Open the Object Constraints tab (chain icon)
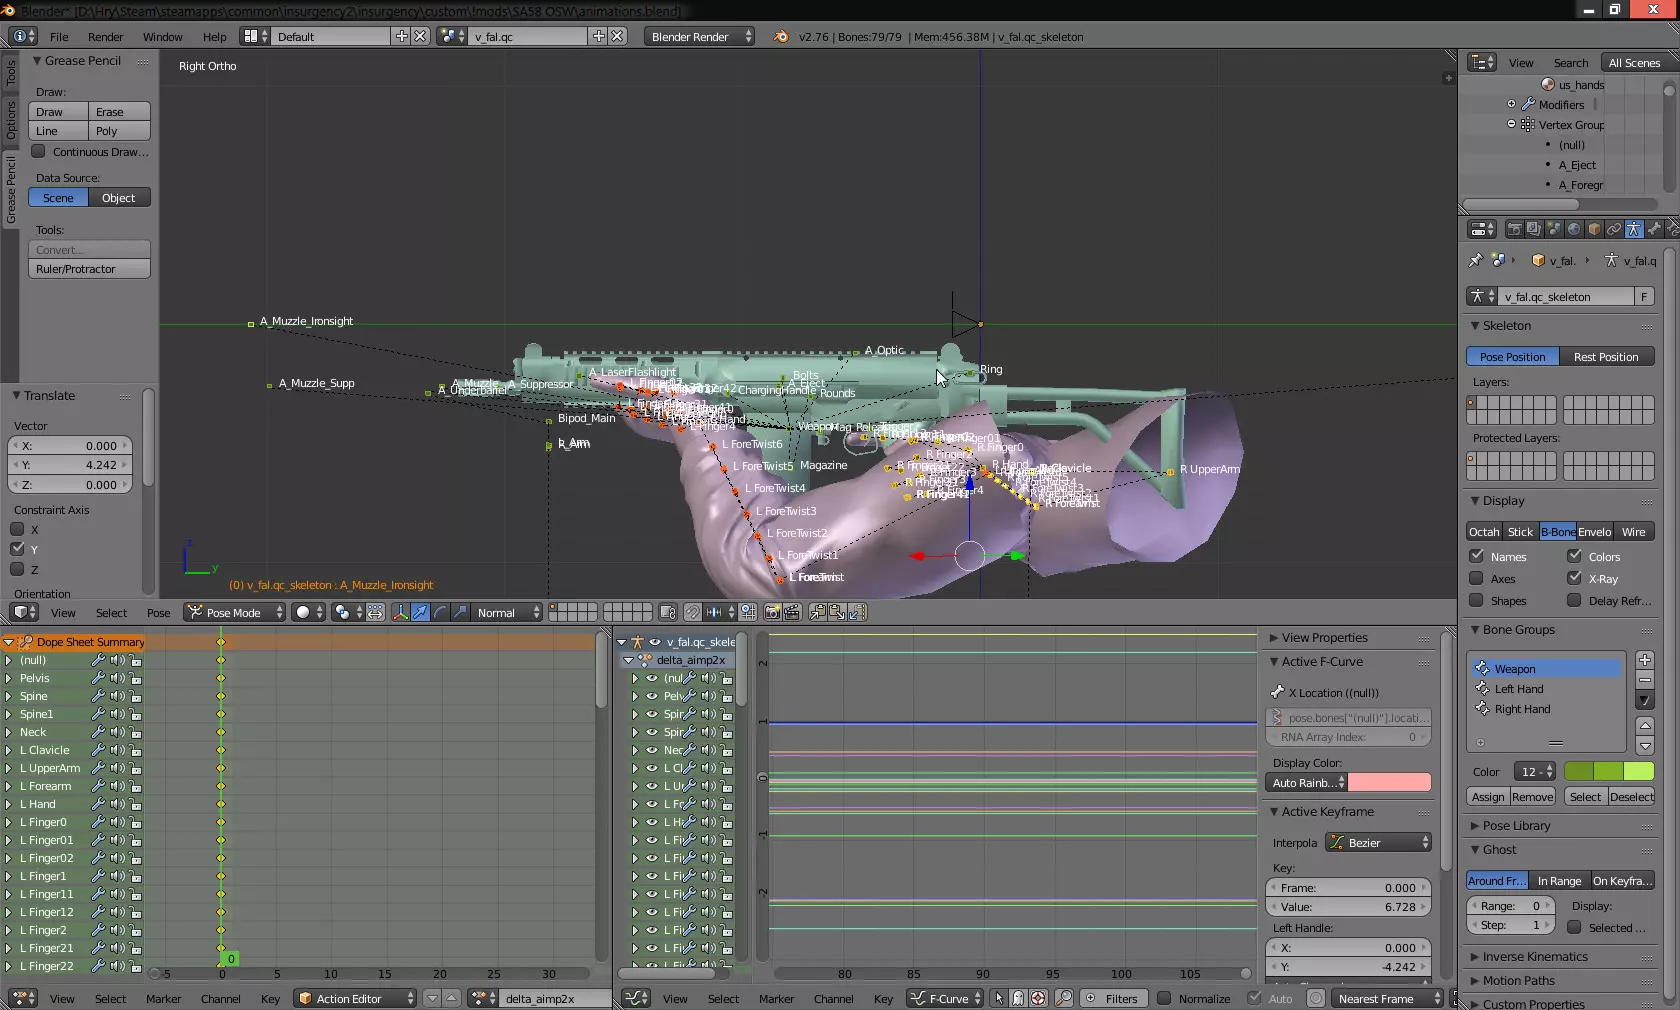Image resolution: width=1680 pixels, height=1010 pixels. tap(1614, 229)
